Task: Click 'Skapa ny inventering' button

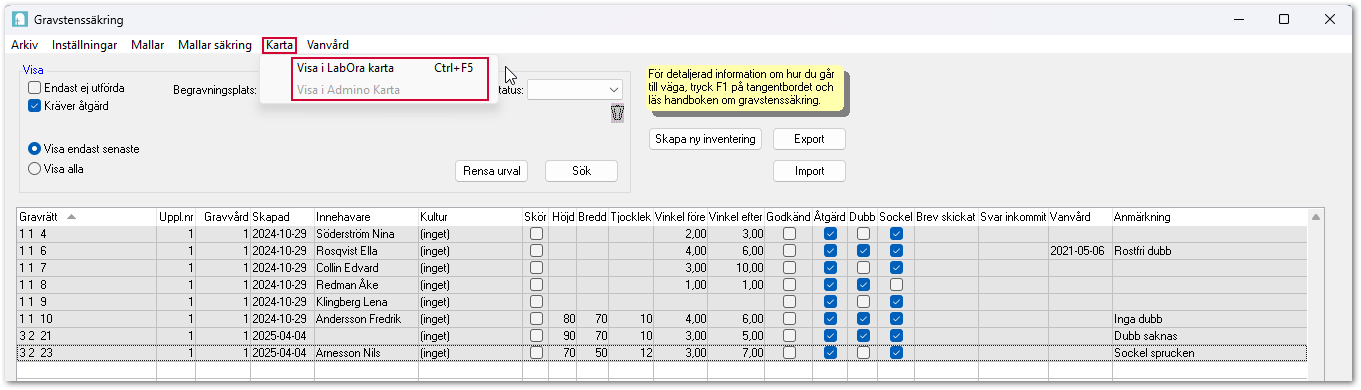Action: coord(704,139)
